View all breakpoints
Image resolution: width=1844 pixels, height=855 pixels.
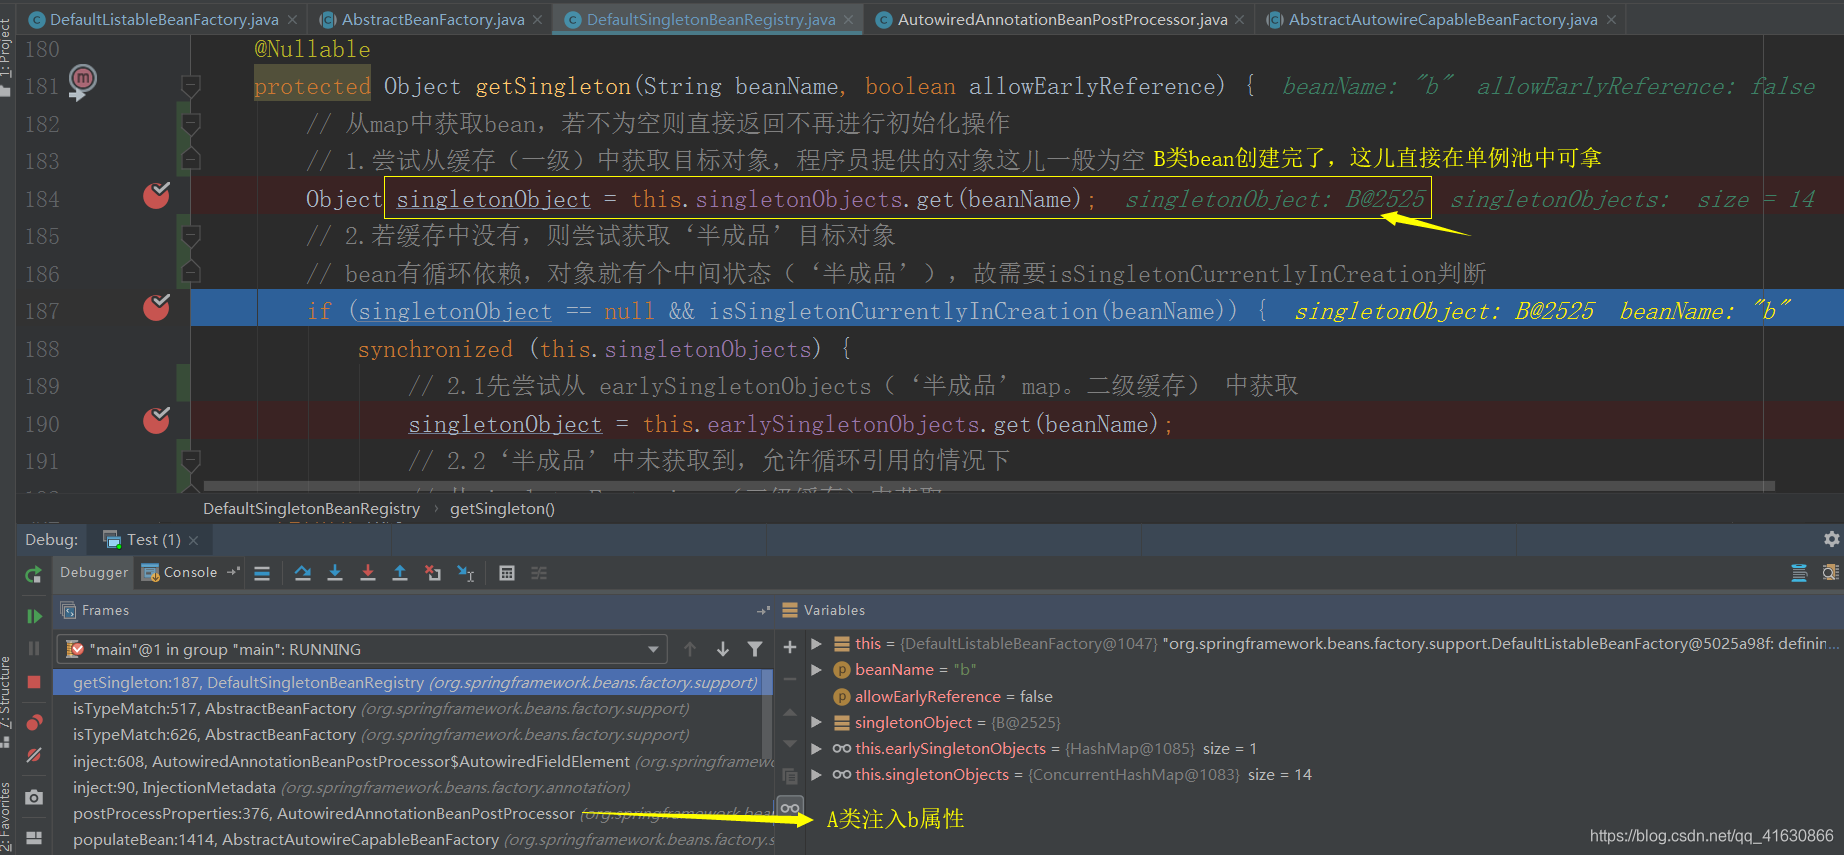[x=33, y=722]
